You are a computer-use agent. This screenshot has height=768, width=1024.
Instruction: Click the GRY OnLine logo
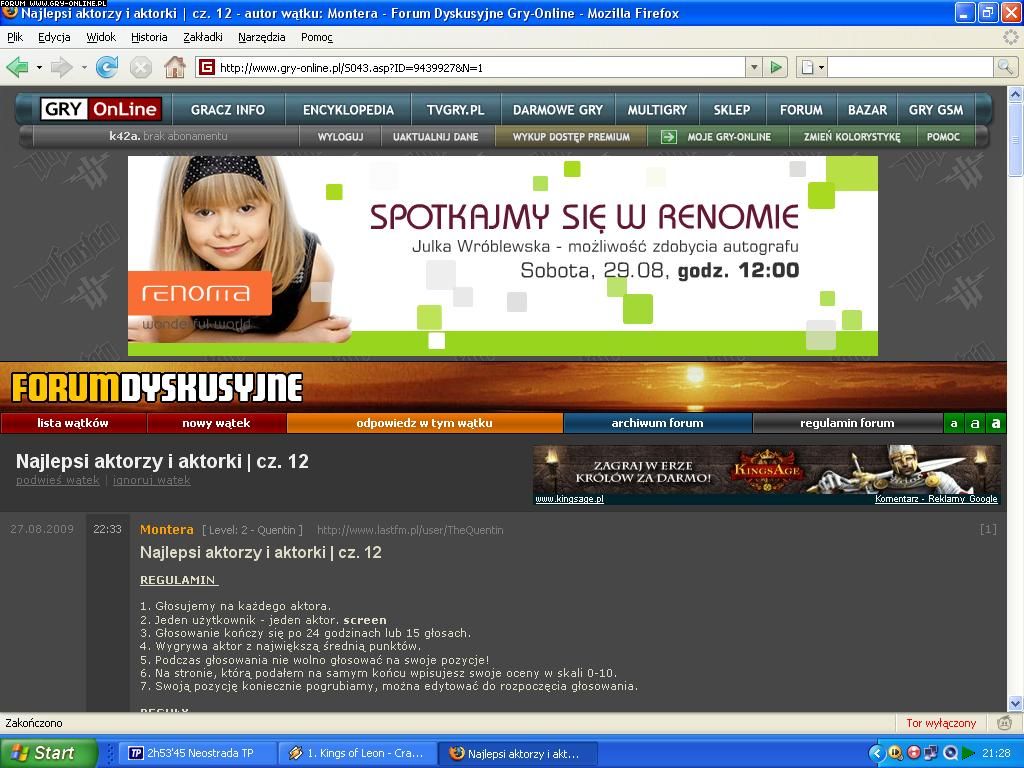point(101,110)
